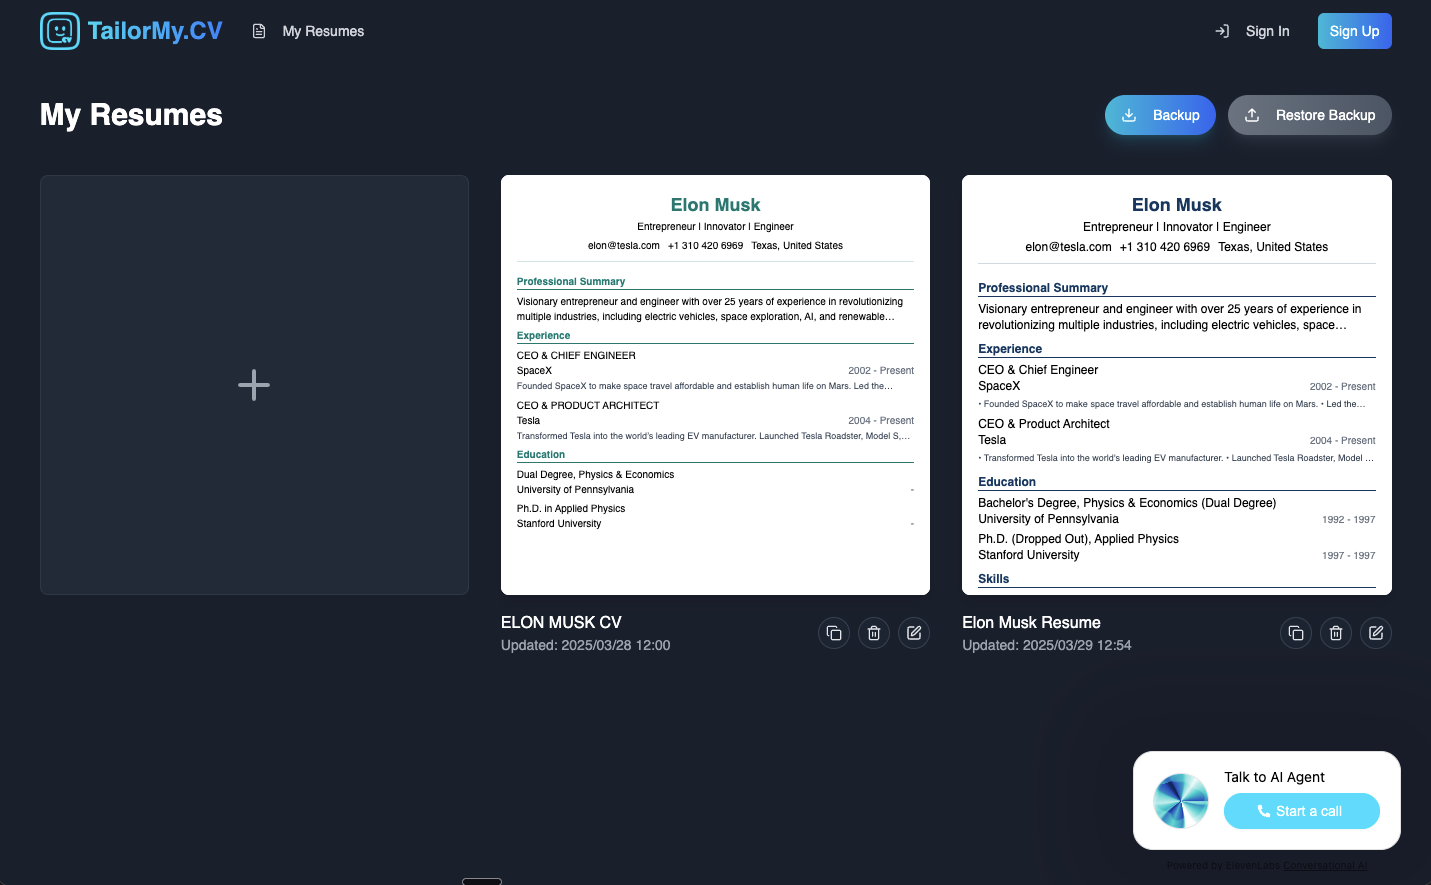This screenshot has height=885, width=1431.
Task: Click the upload icon in Restore Backup
Action: (1252, 115)
